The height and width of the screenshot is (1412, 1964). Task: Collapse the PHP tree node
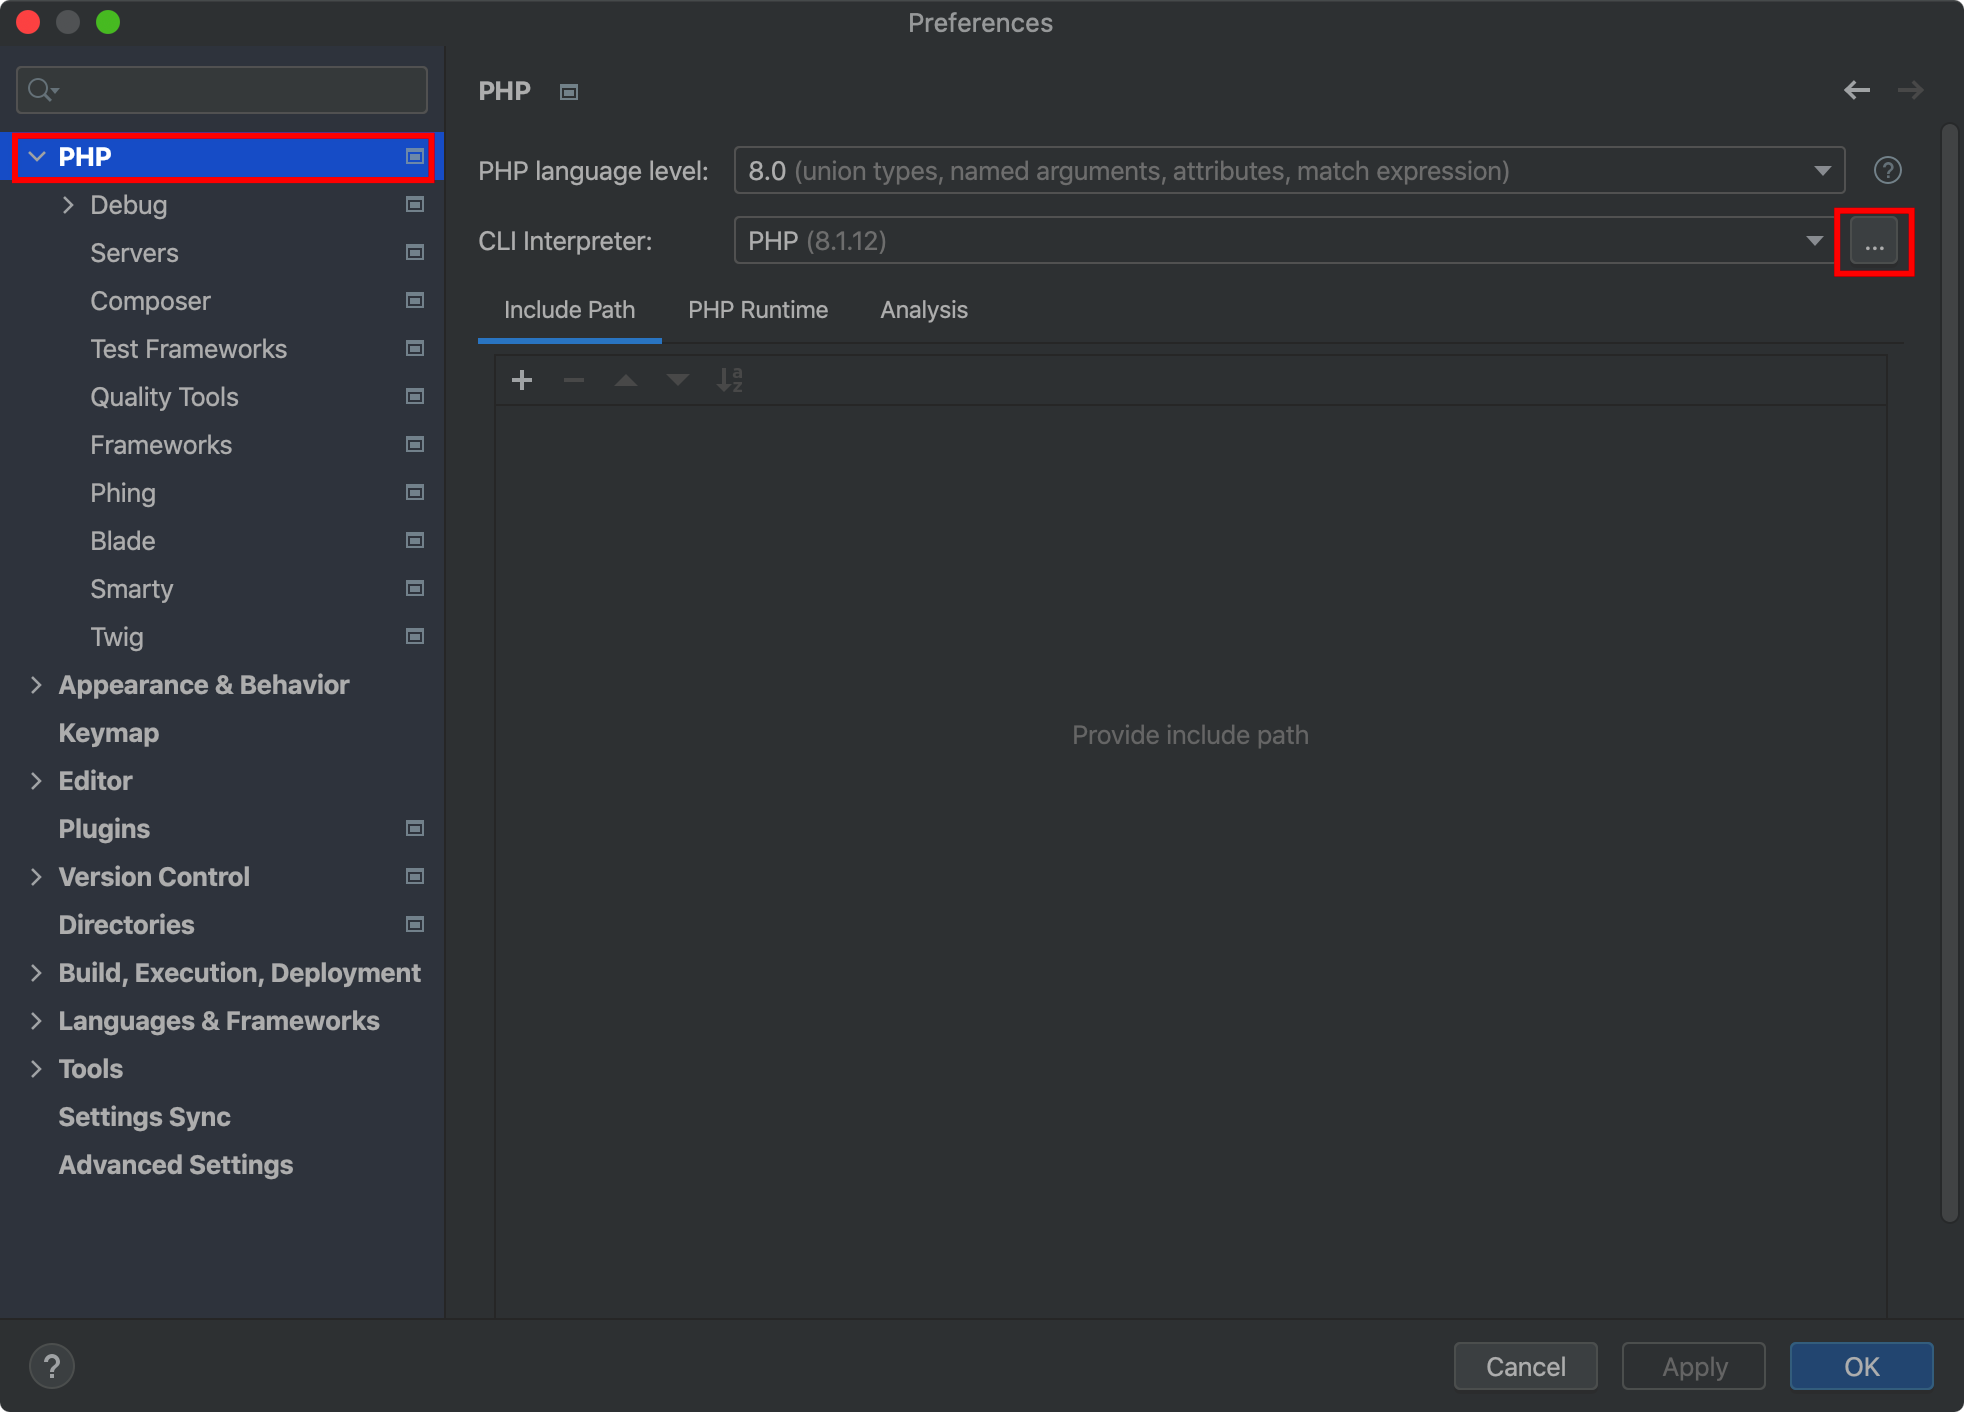[x=37, y=157]
